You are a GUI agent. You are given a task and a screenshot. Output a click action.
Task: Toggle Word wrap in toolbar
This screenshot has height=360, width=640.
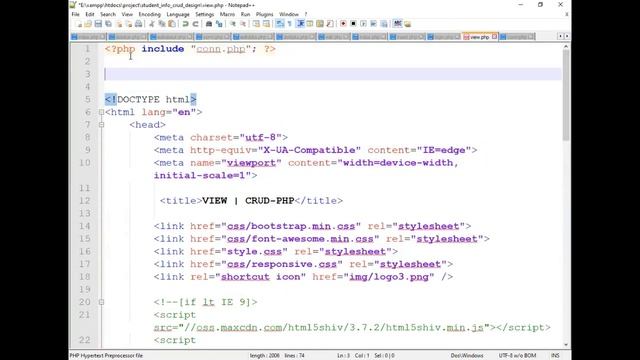pyautogui.click(x=279, y=24)
